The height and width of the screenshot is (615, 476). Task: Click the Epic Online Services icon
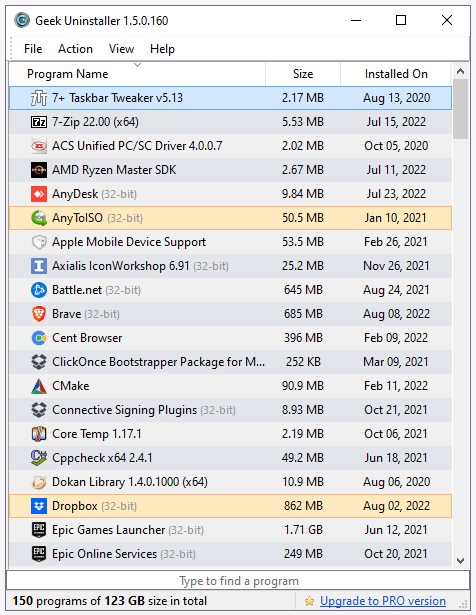[39, 554]
